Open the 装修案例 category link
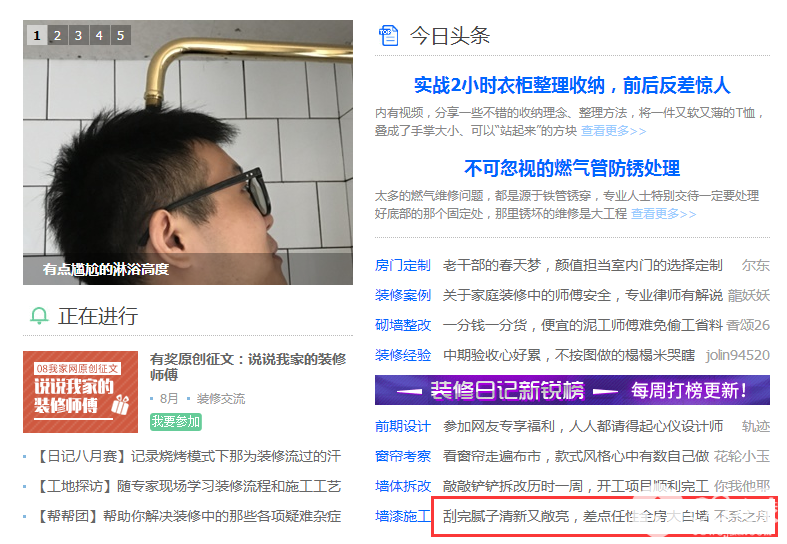The image size is (787, 544). click(x=403, y=295)
